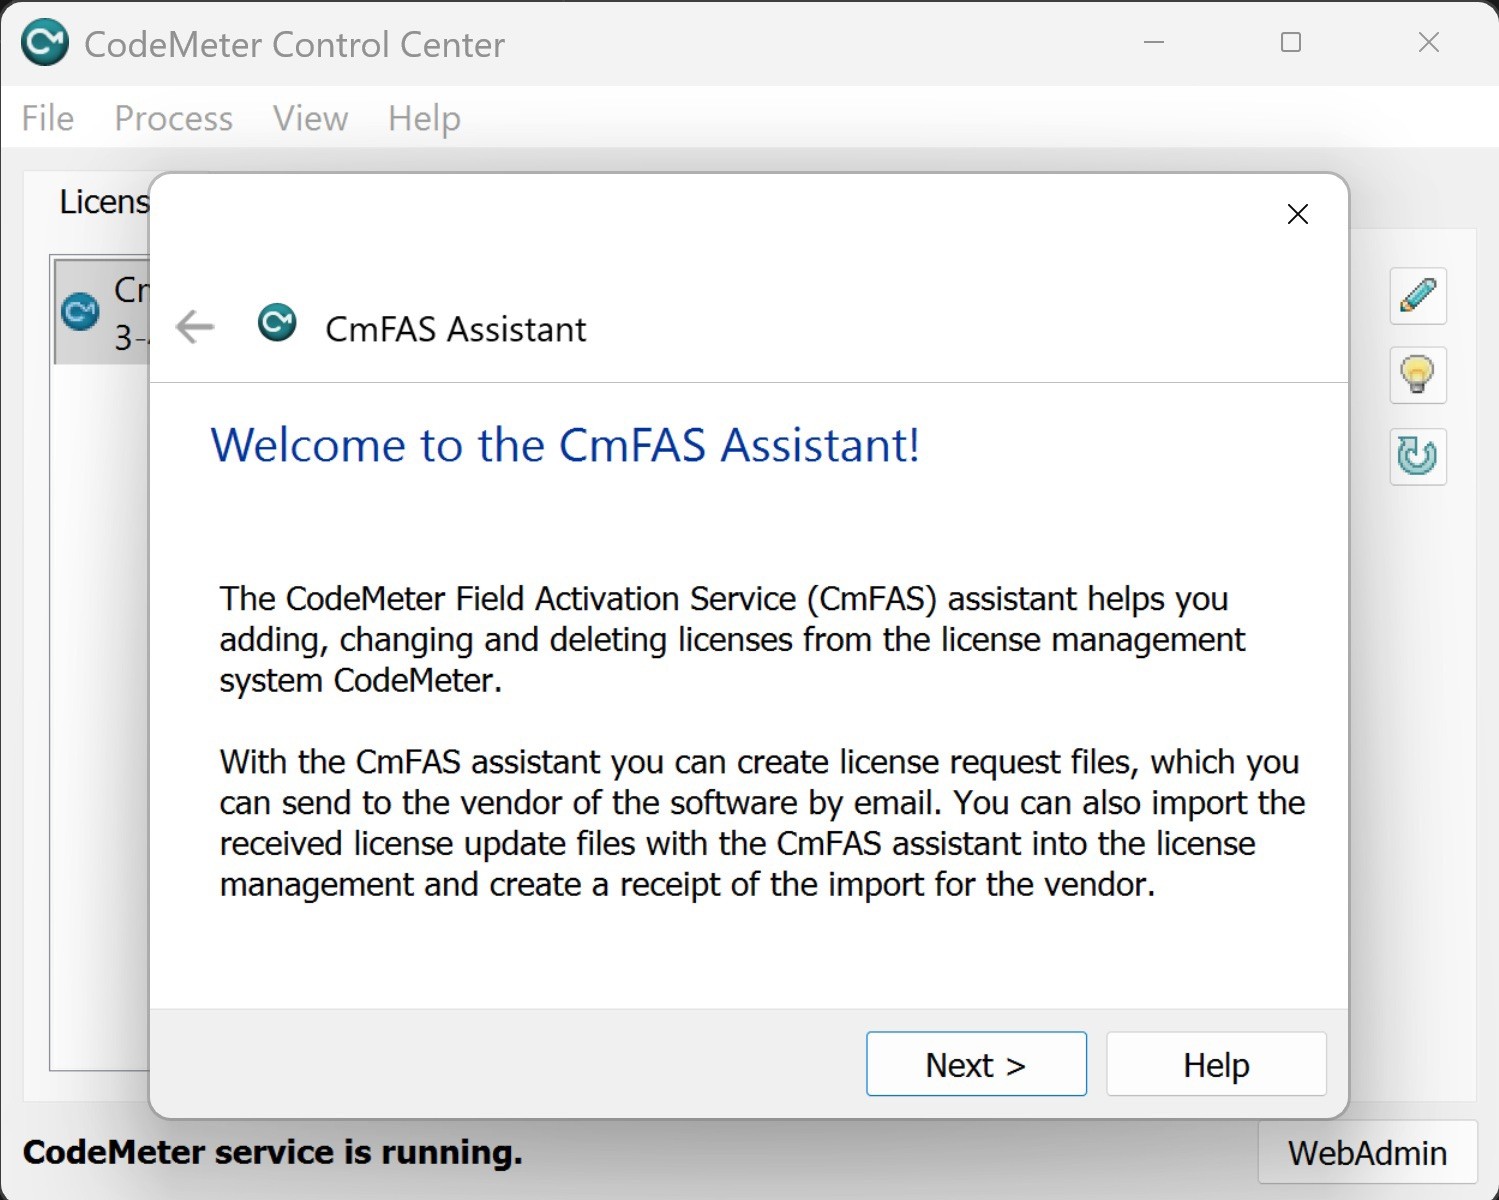
Task: Close the CodeMeter Control Center window
Action: tap(1429, 42)
